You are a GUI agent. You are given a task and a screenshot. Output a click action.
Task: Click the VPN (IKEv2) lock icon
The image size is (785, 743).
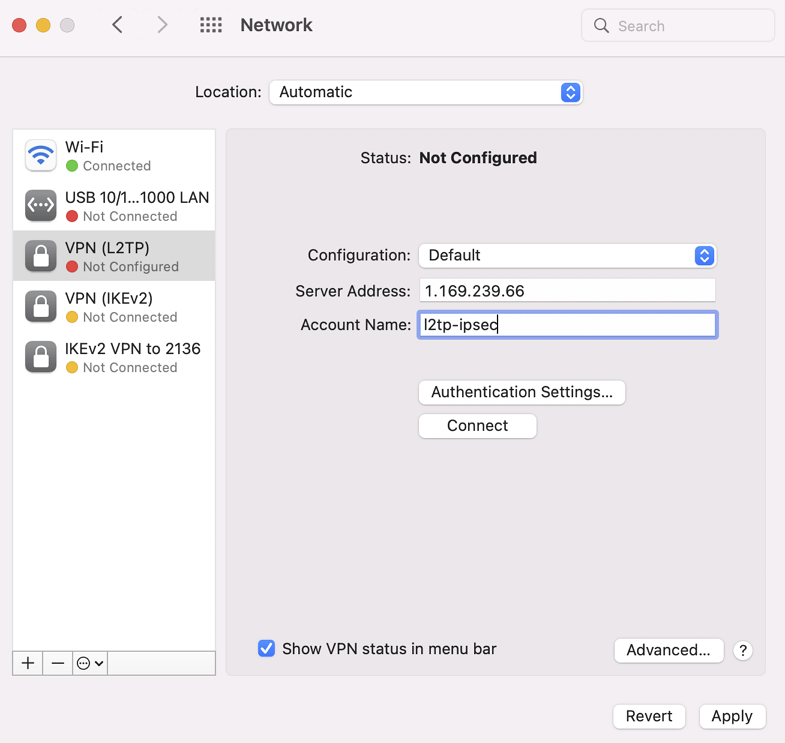click(x=41, y=307)
